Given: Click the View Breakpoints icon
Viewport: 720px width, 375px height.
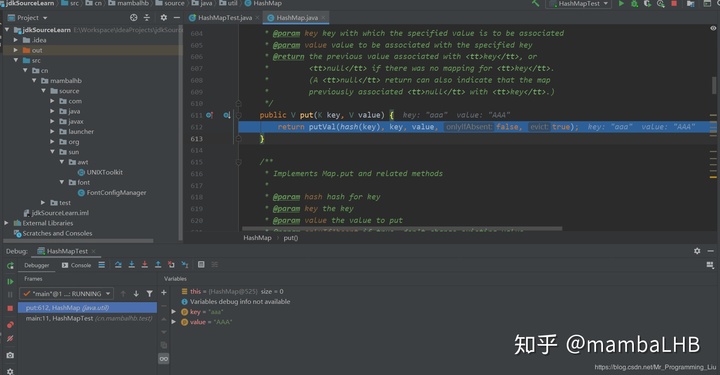Looking at the screenshot, I should [x=10, y=325].
